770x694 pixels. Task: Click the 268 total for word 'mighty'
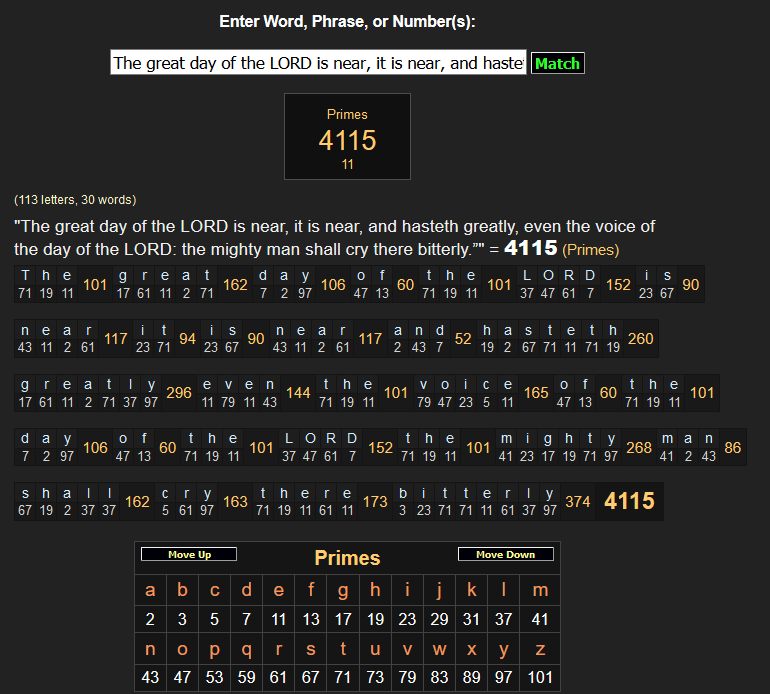click(x=639, y=448)
